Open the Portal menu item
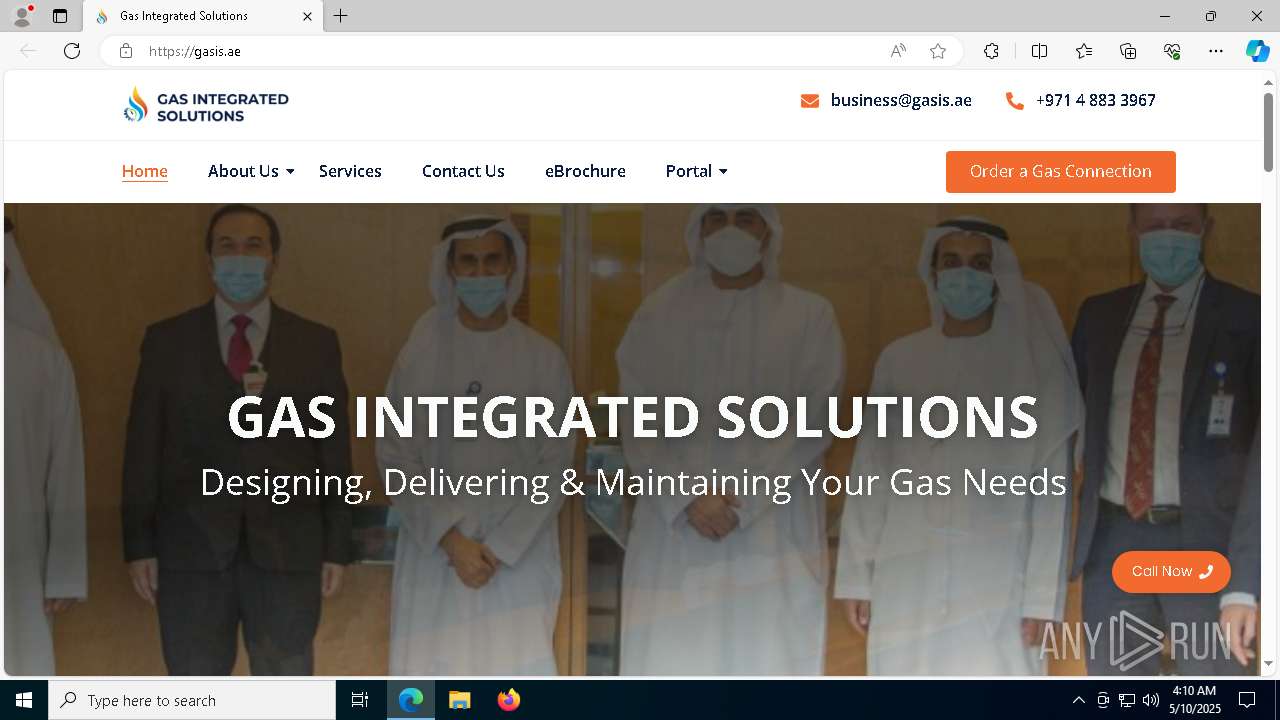The width and height of the screenshot is (1280, 720). [689, 171]
